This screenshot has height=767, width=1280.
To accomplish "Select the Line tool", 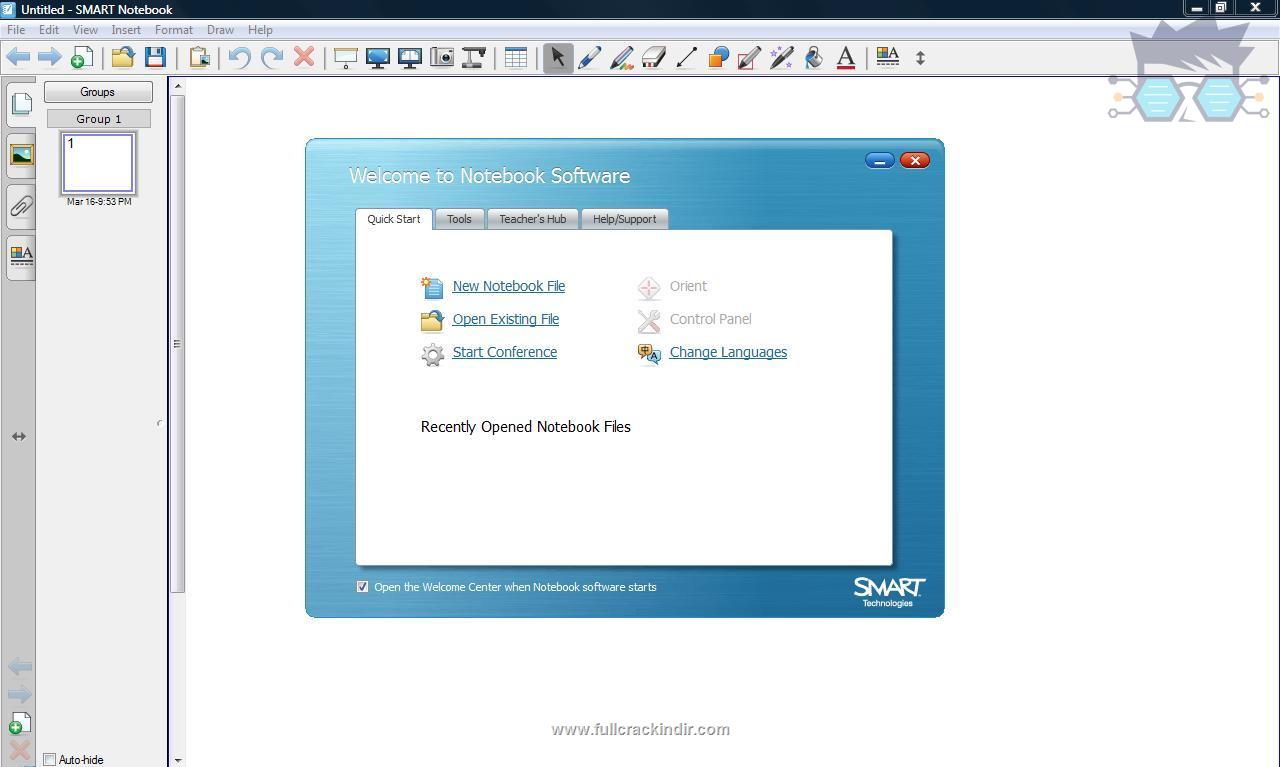I will [x=686, y=57].
